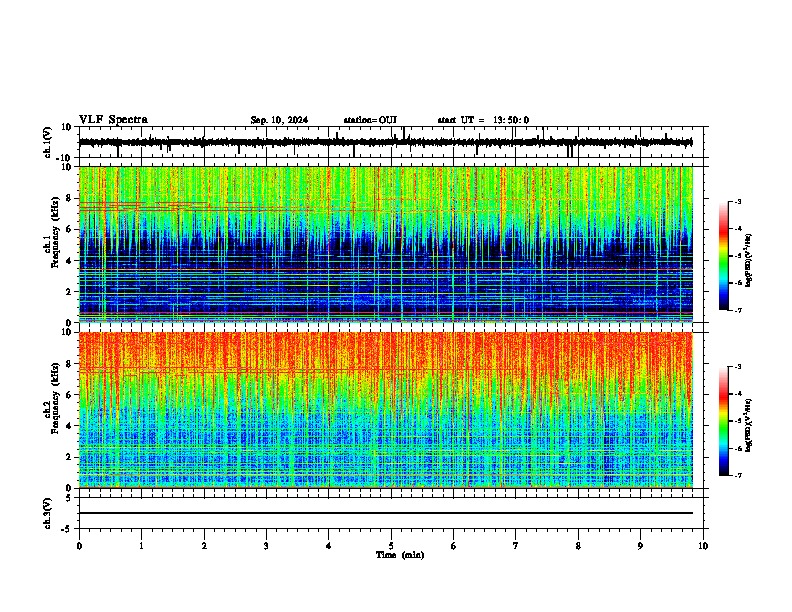
Task: Click the log(PSD) label beside ch.2 color bar
Action: pos(749,425)
